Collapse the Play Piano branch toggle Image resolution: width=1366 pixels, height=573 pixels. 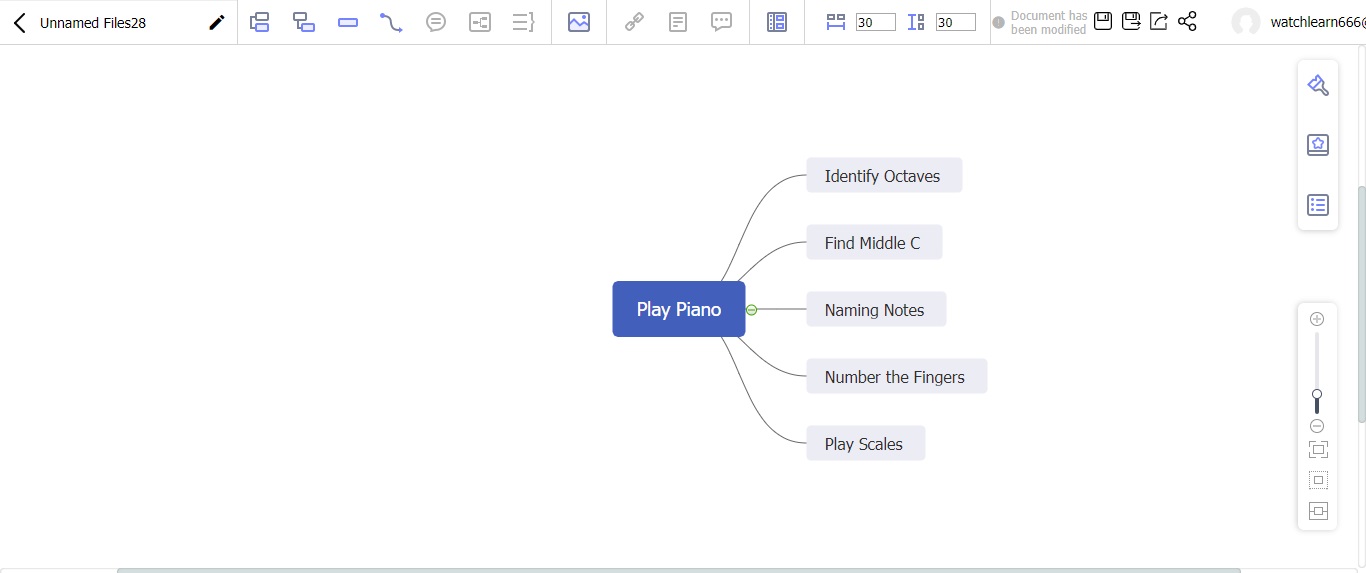pyautogui.click(x=752, y=310)
